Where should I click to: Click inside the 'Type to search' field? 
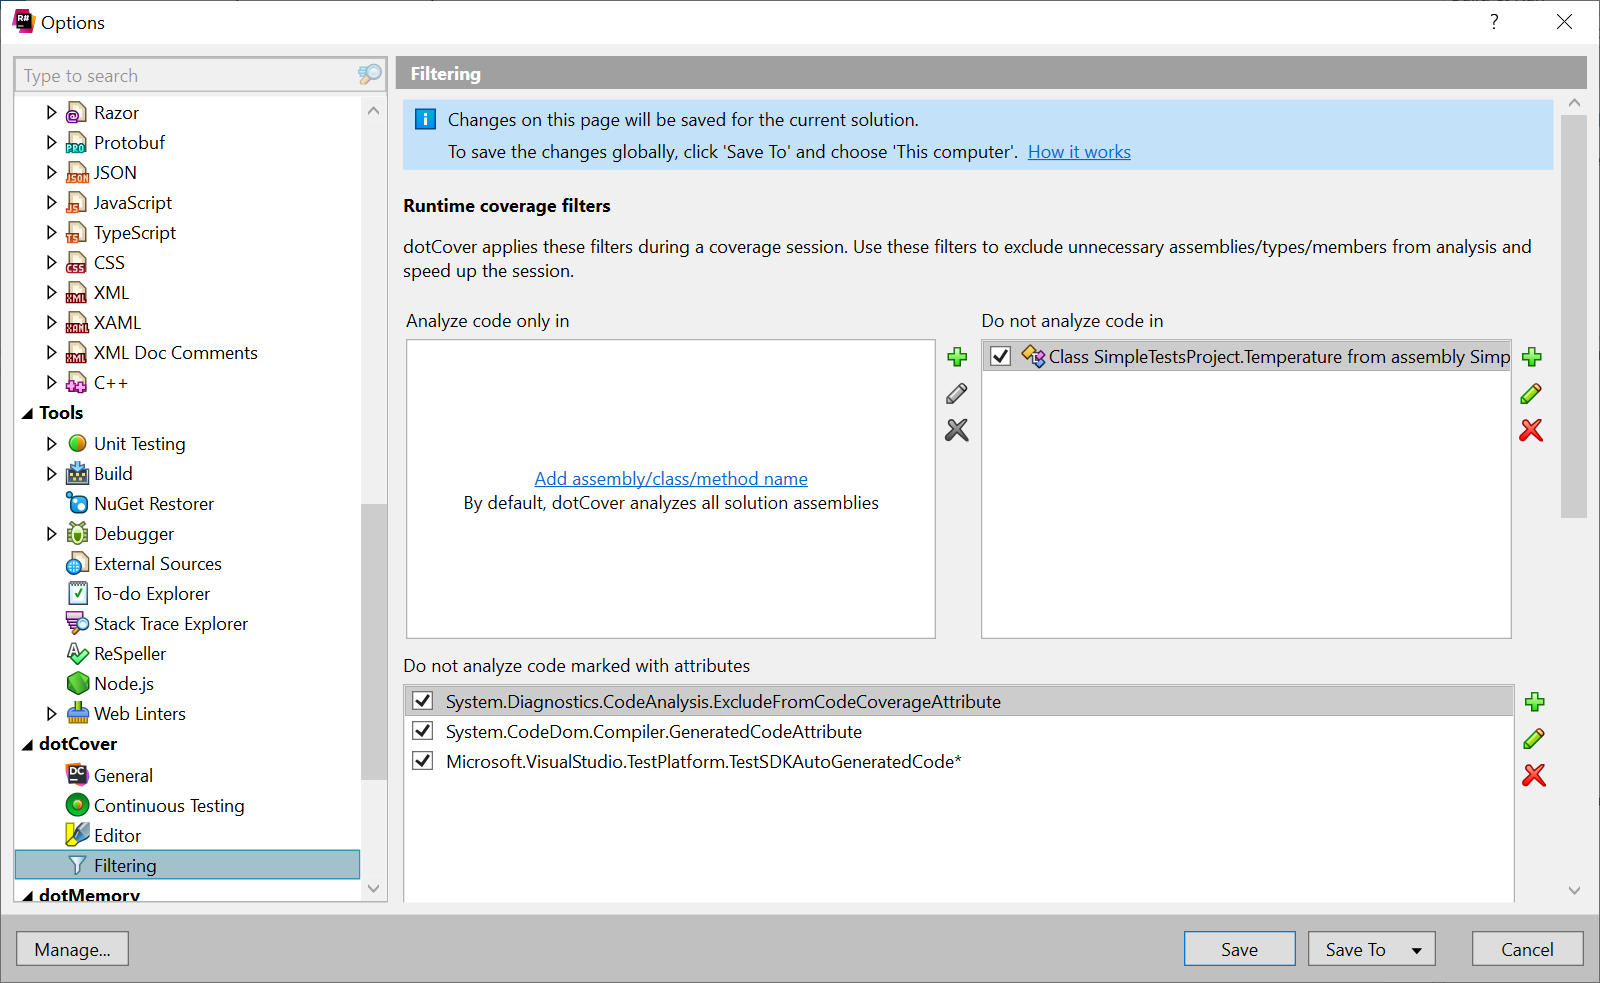click(x=180, y=75)
